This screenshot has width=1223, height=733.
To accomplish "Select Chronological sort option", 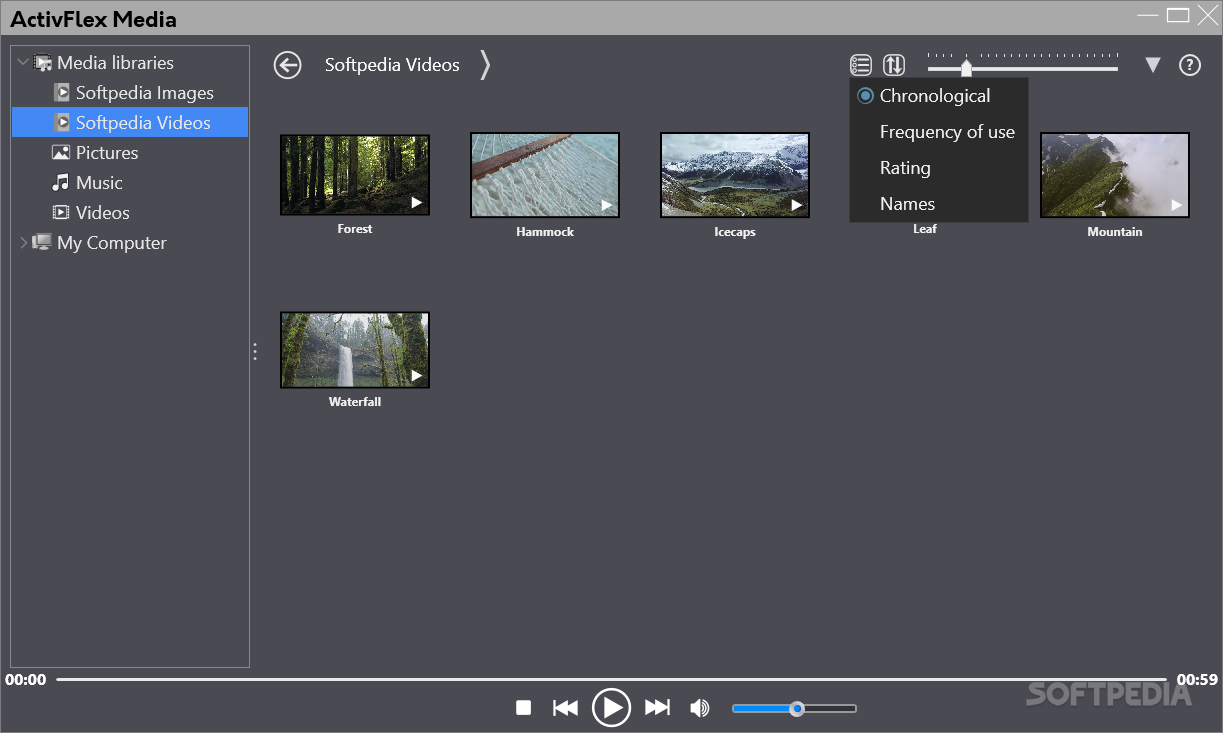I will [938, 96].
